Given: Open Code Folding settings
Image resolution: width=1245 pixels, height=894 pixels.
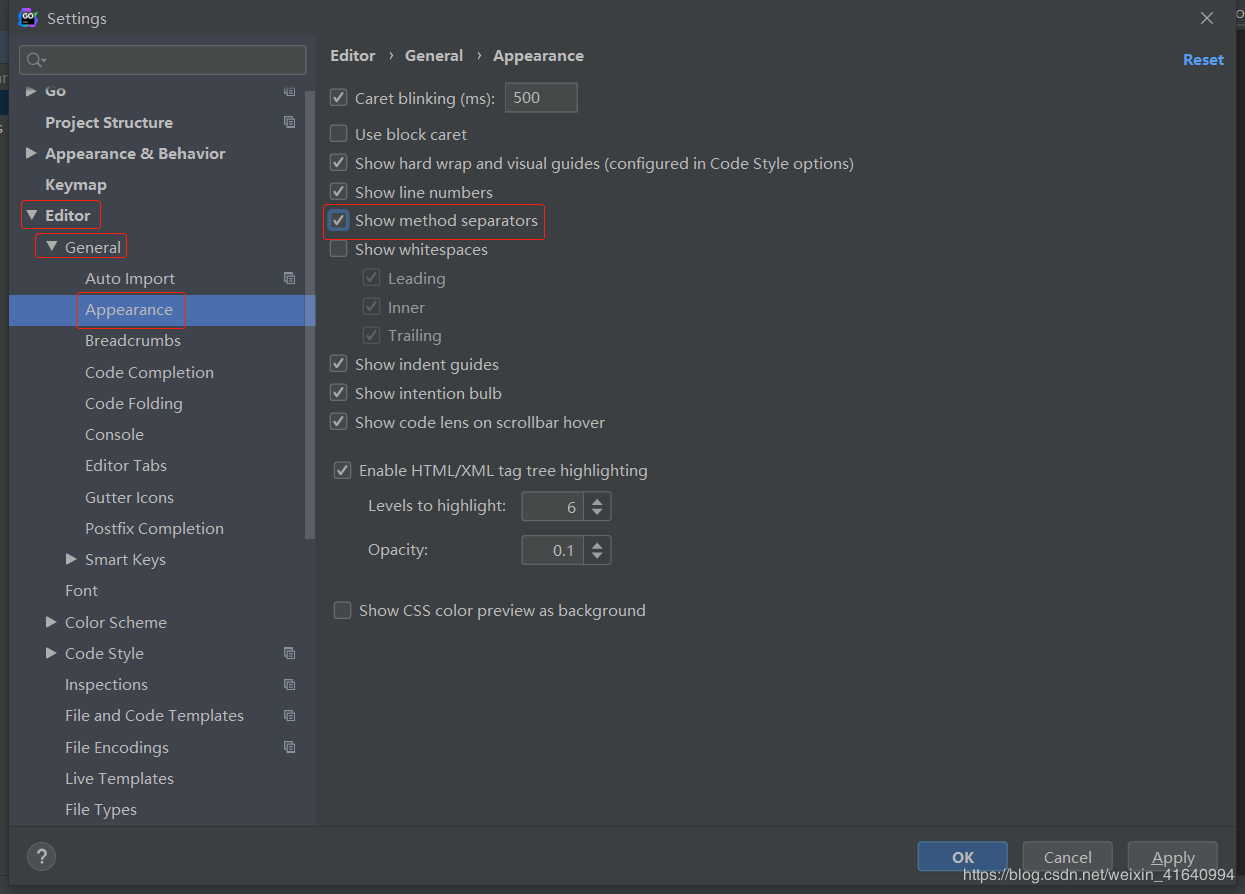Looking at the screenshot, I should click(x=134, y=403).
